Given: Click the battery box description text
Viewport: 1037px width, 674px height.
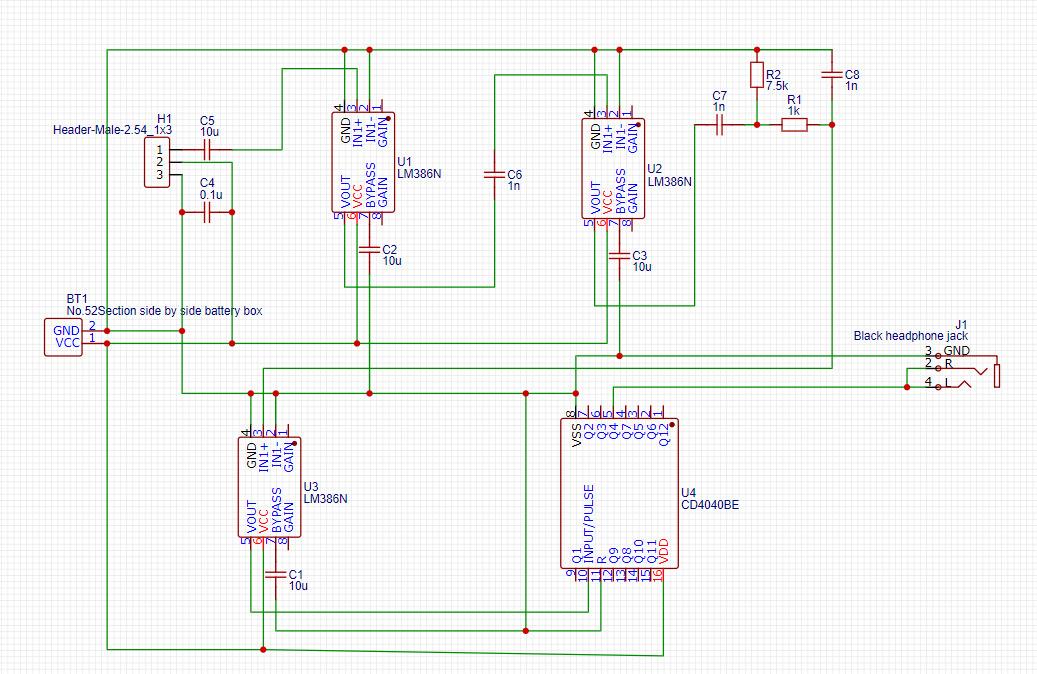Looking at the screenshot, I should pyautogui.click(x=164, y=311).
